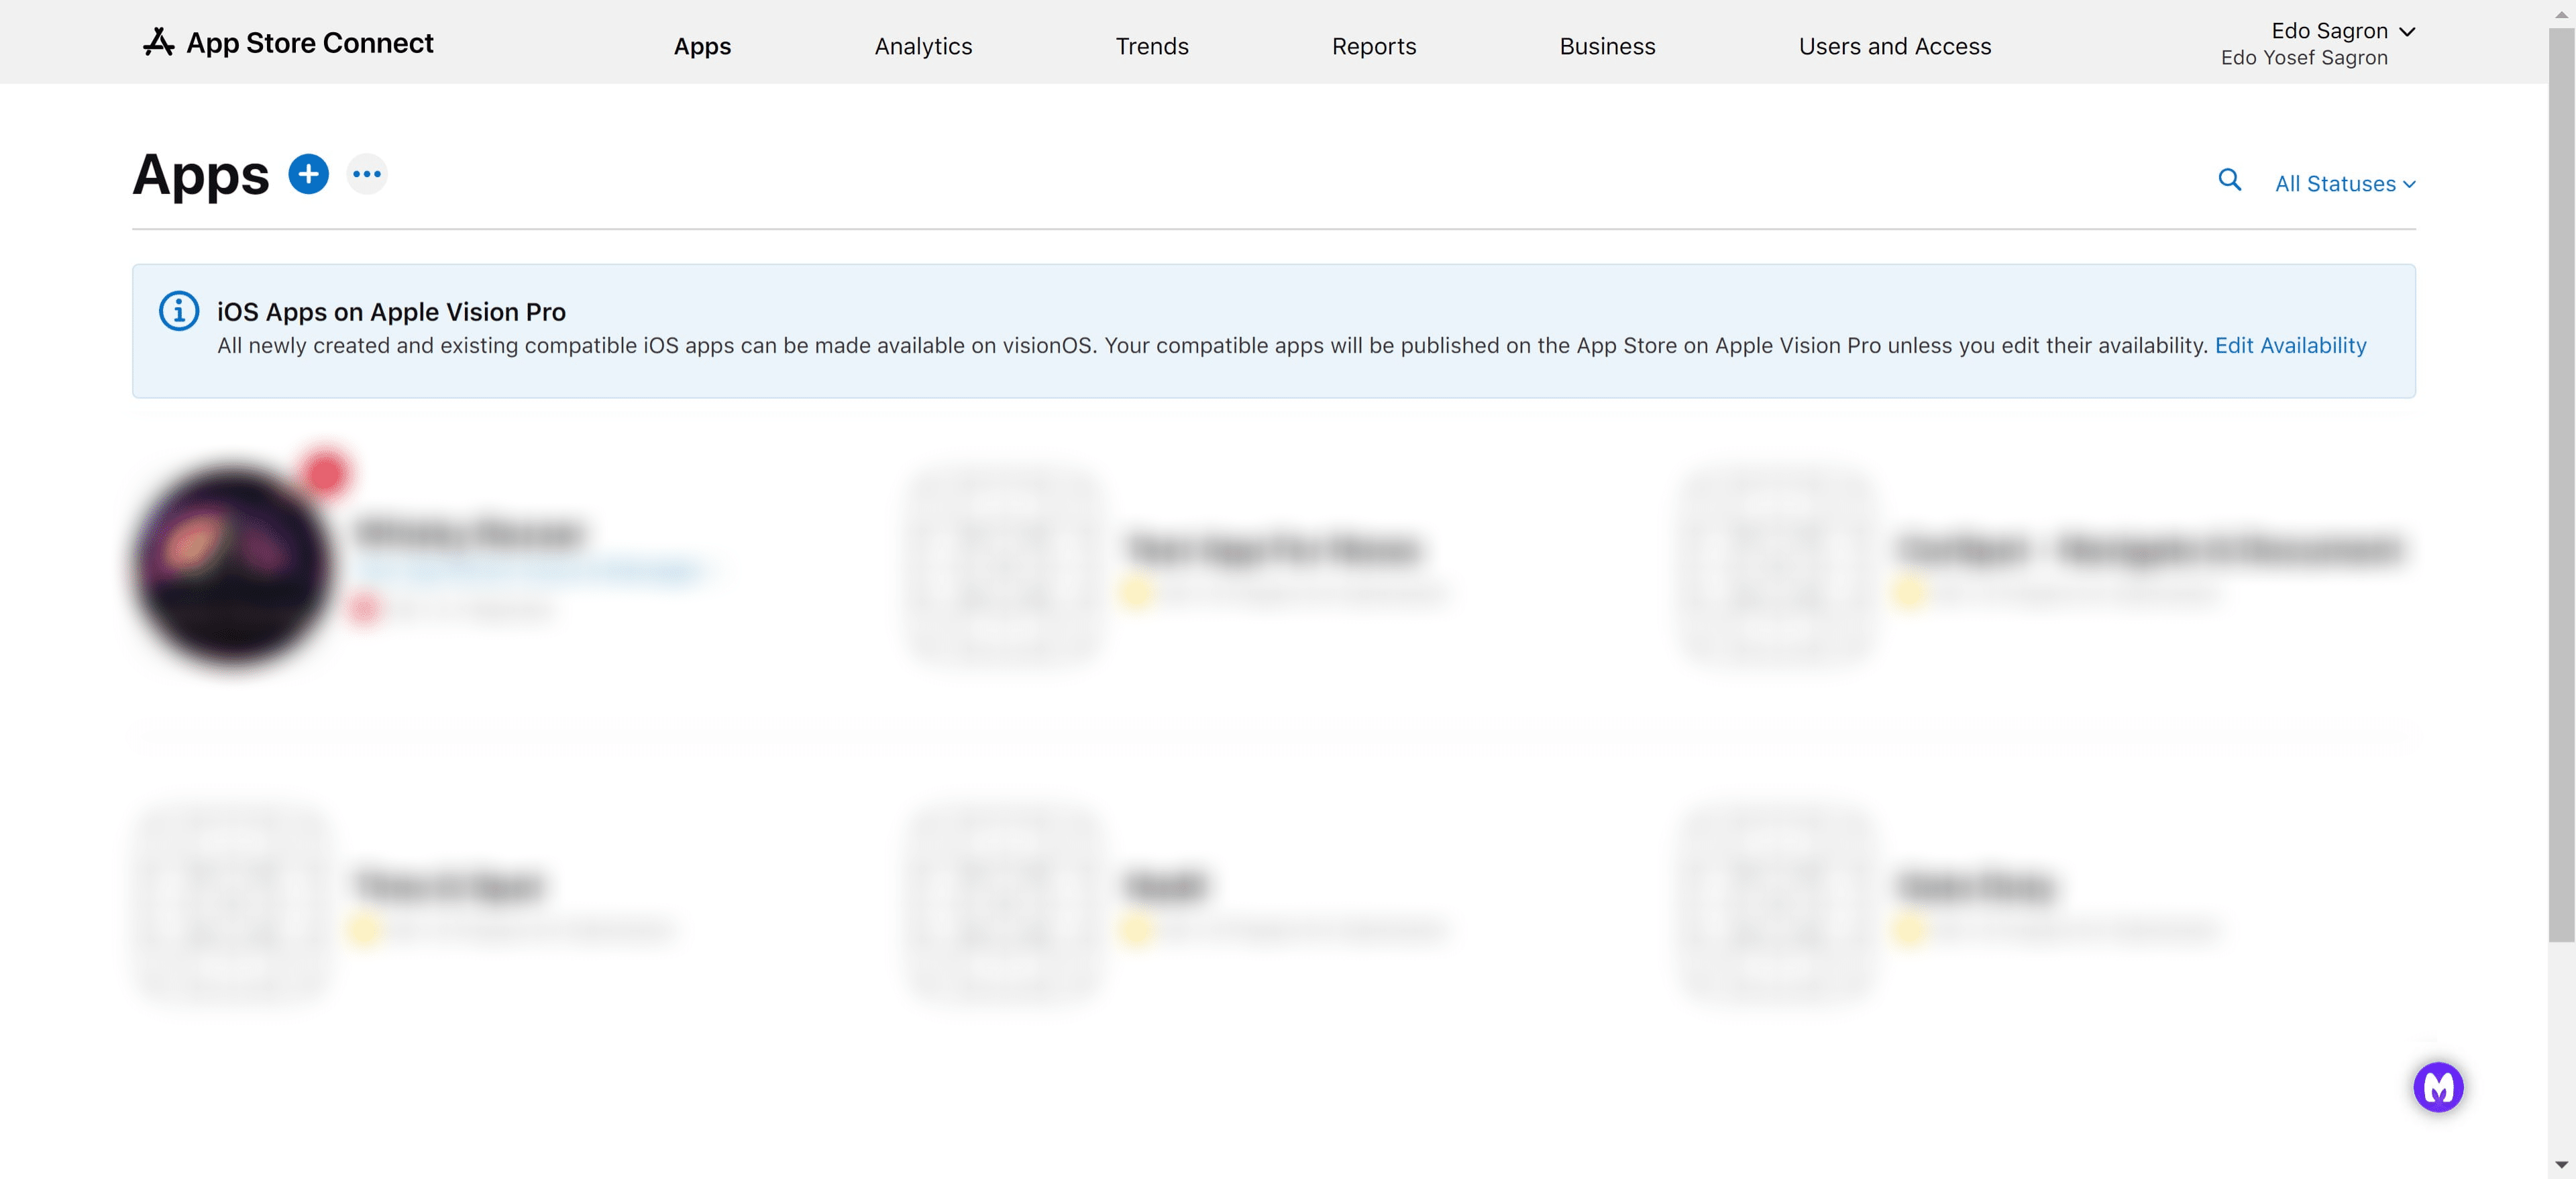Click the blue plus add-app button
This screenshot has height=1179, width=2576.
308,174
